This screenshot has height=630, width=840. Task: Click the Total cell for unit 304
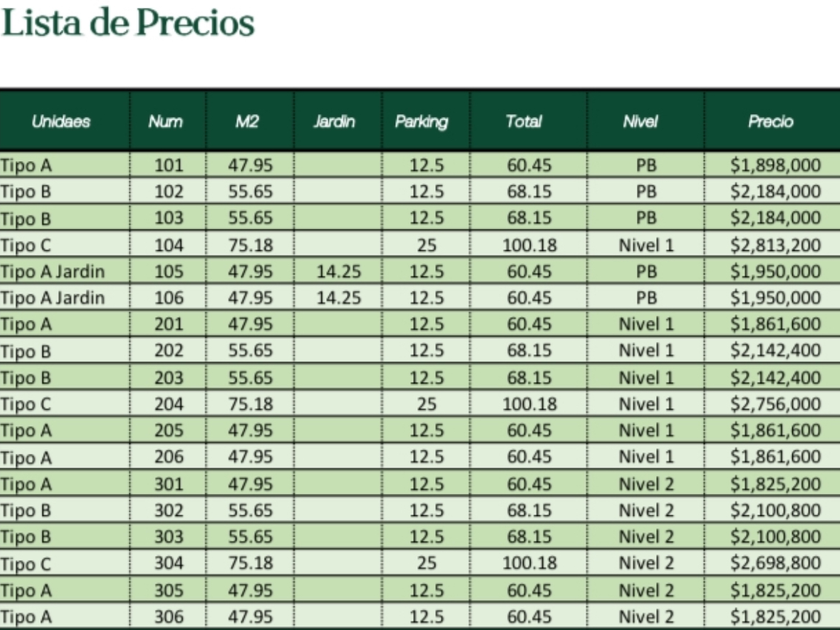click(x=529, y=563)
